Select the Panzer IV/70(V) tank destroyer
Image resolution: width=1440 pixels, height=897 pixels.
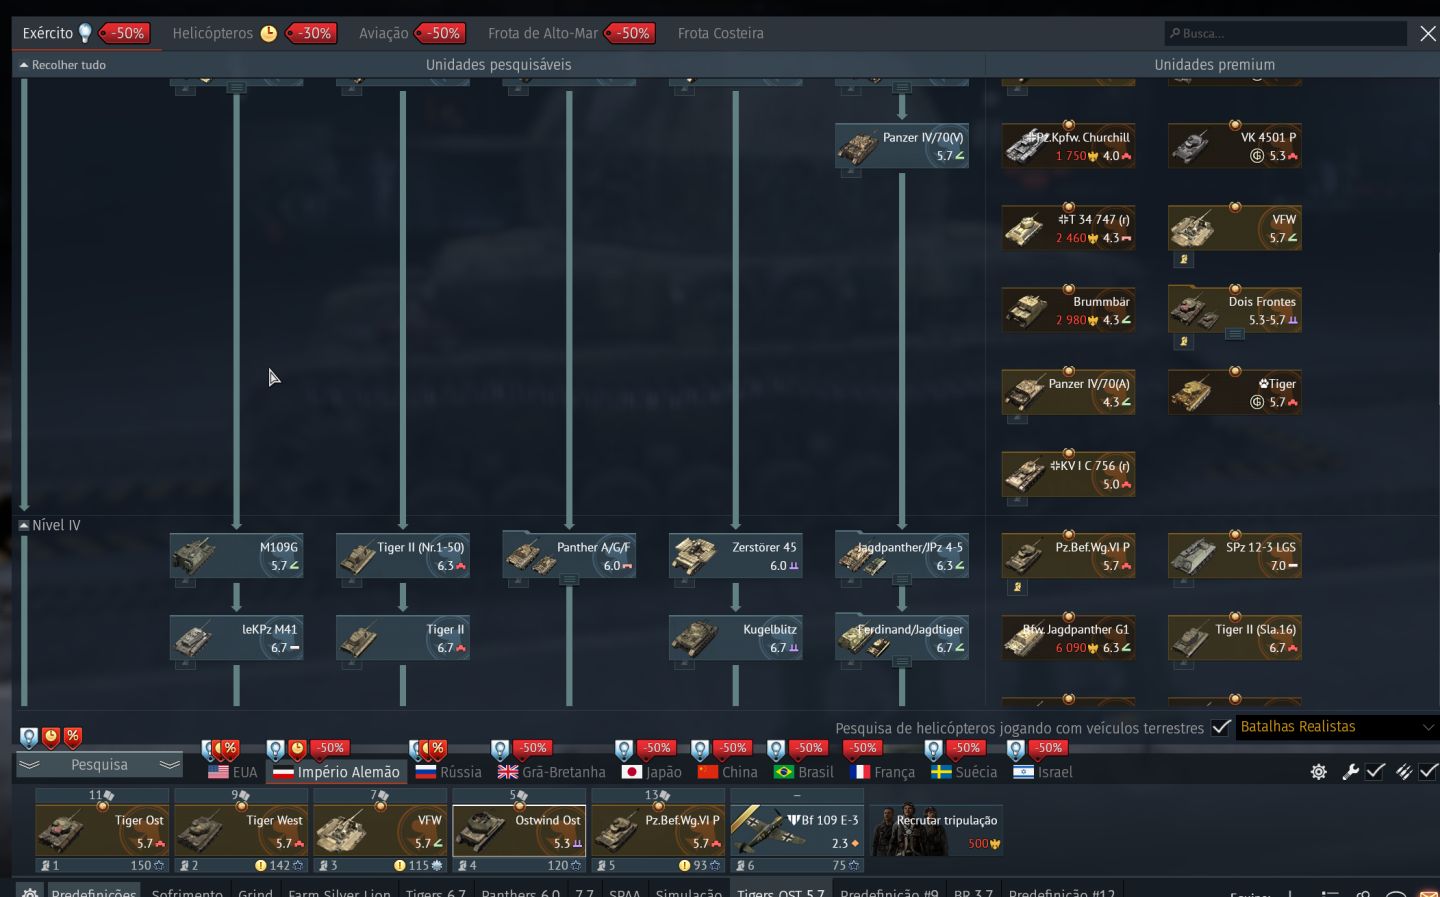pyautogui.click(x=901, y=146)
